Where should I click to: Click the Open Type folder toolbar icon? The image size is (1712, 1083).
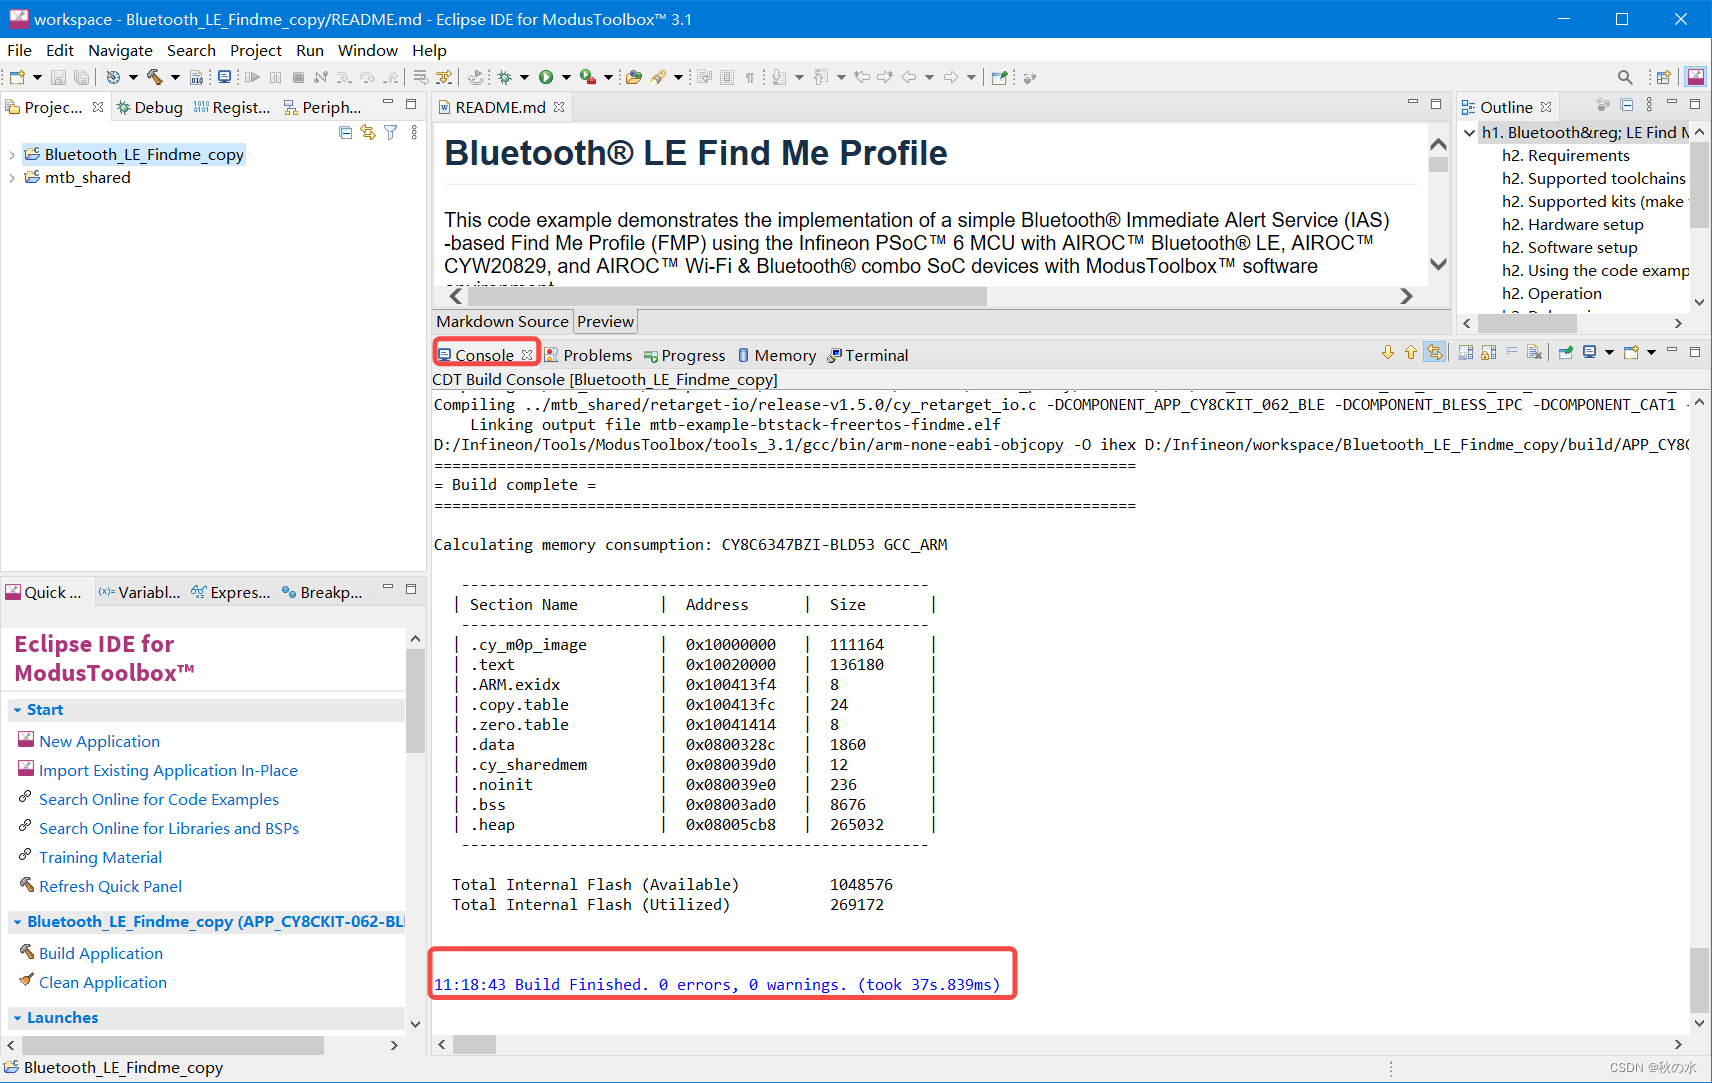pyautogui.click(x=634, y=77)
